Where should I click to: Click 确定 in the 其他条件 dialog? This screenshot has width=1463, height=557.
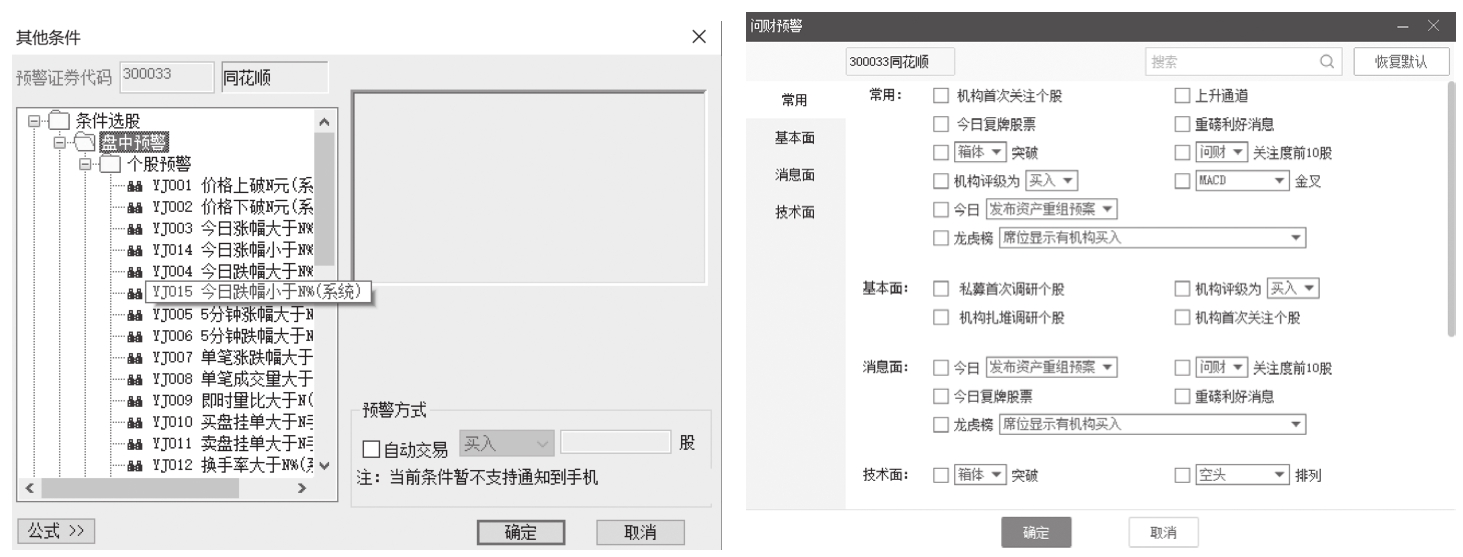tap(520, 533)
